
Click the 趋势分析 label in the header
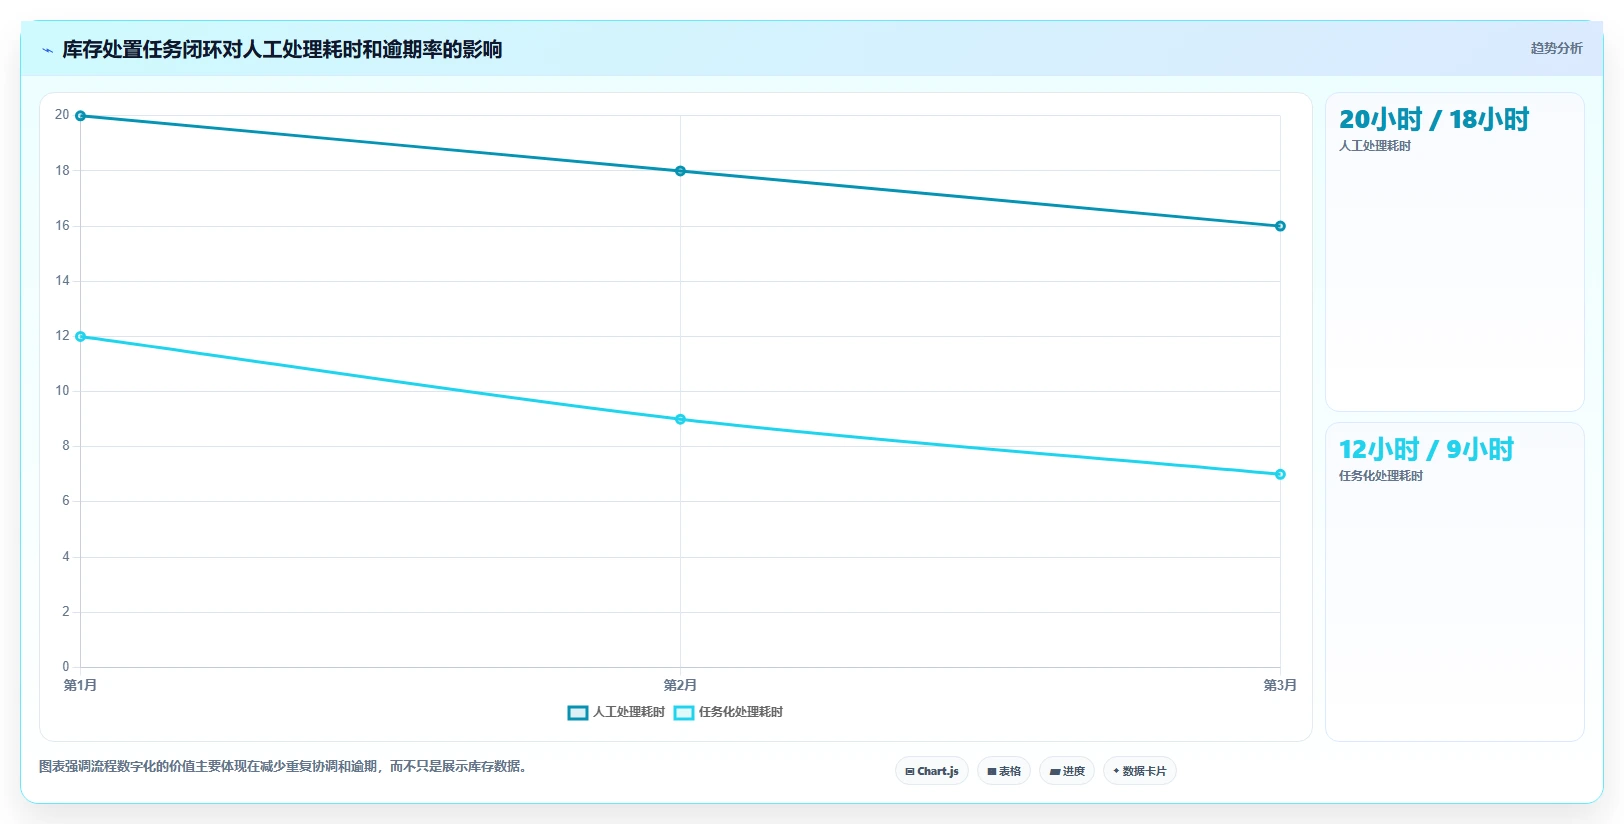coord(1556,48)
